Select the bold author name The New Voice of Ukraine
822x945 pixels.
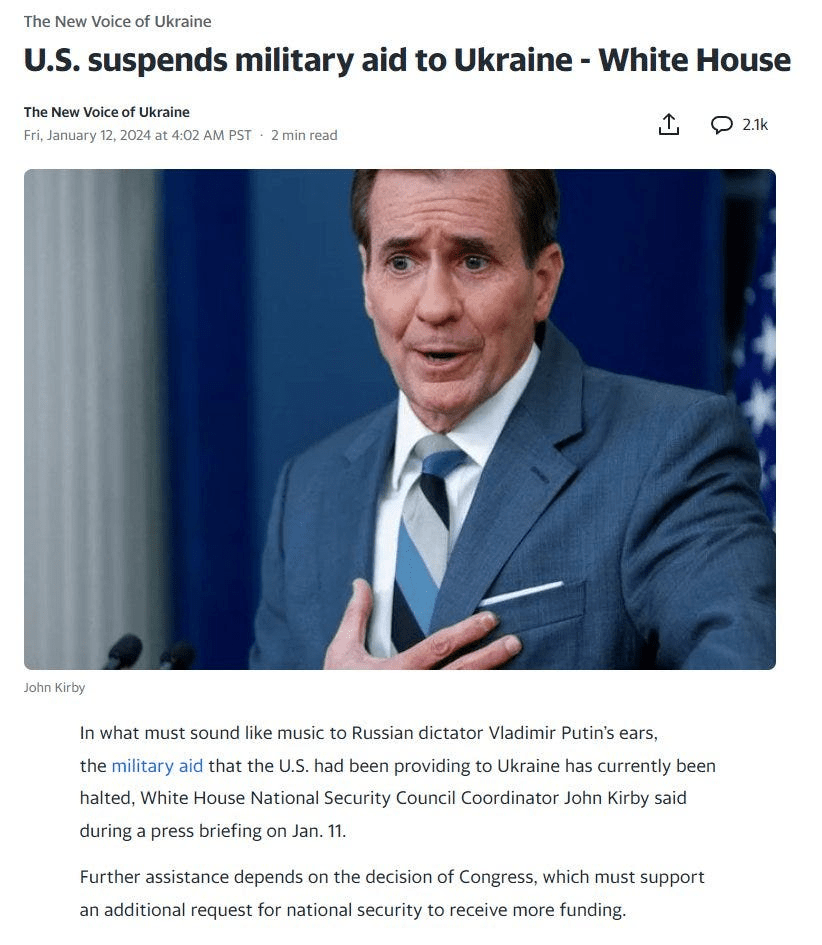pyautogui.click(x=107, y=112)
